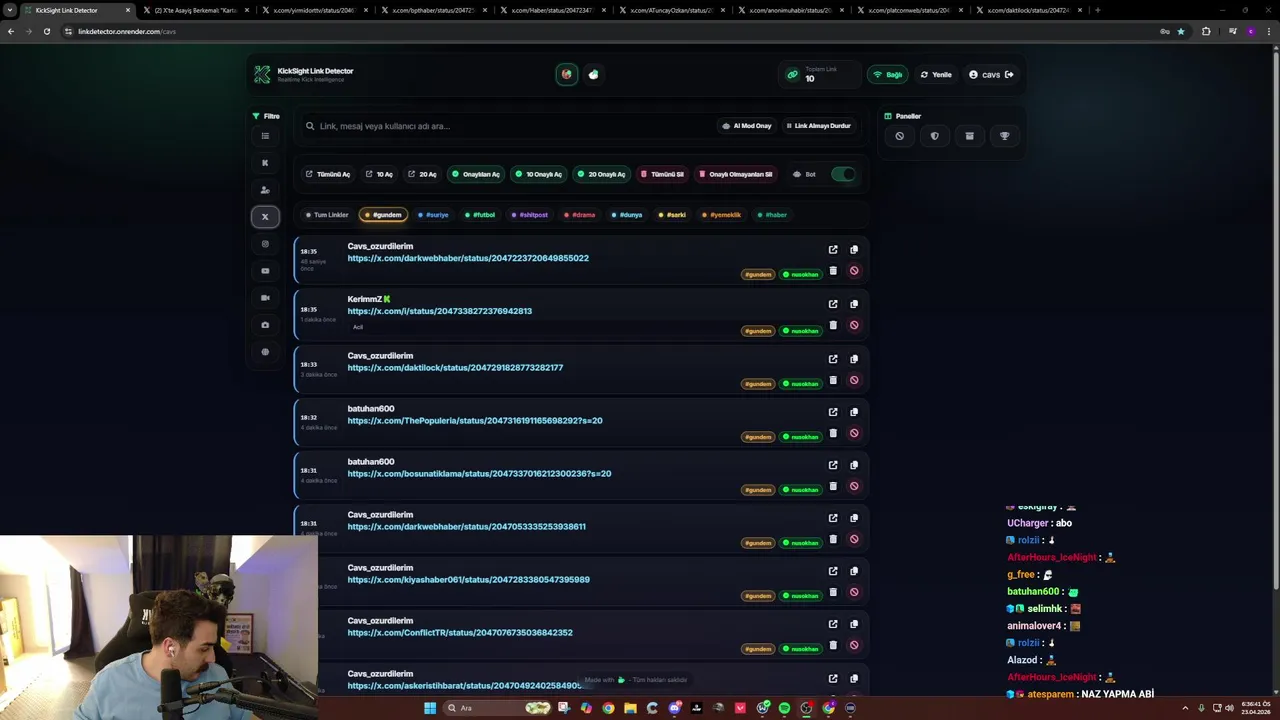Image resolution: width=1280 pixels, height=720 pixels.
Task: Click Onaylıları Aç button
Action: coord(476,174)
